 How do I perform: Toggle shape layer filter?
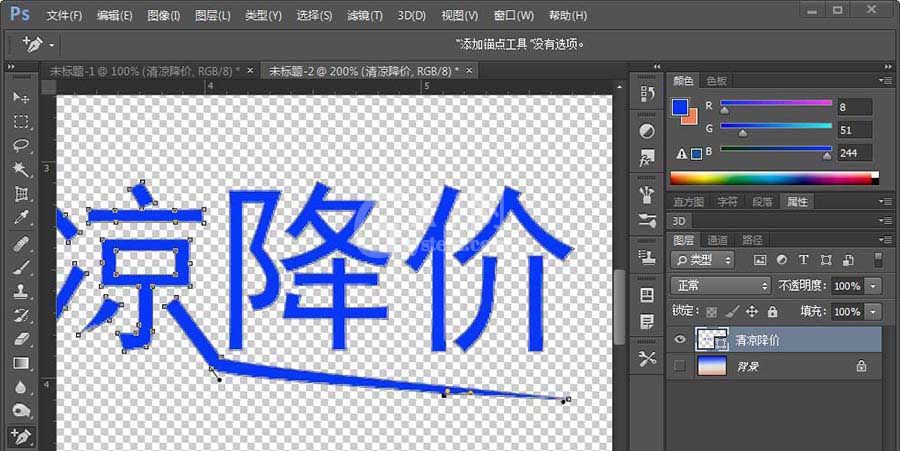tap(826, 260)
